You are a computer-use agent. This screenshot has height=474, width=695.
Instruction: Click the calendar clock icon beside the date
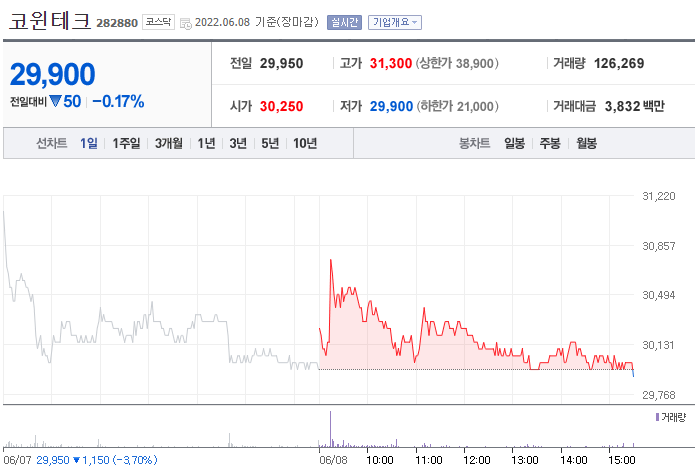pyautogui.click(x=186, y=24)
